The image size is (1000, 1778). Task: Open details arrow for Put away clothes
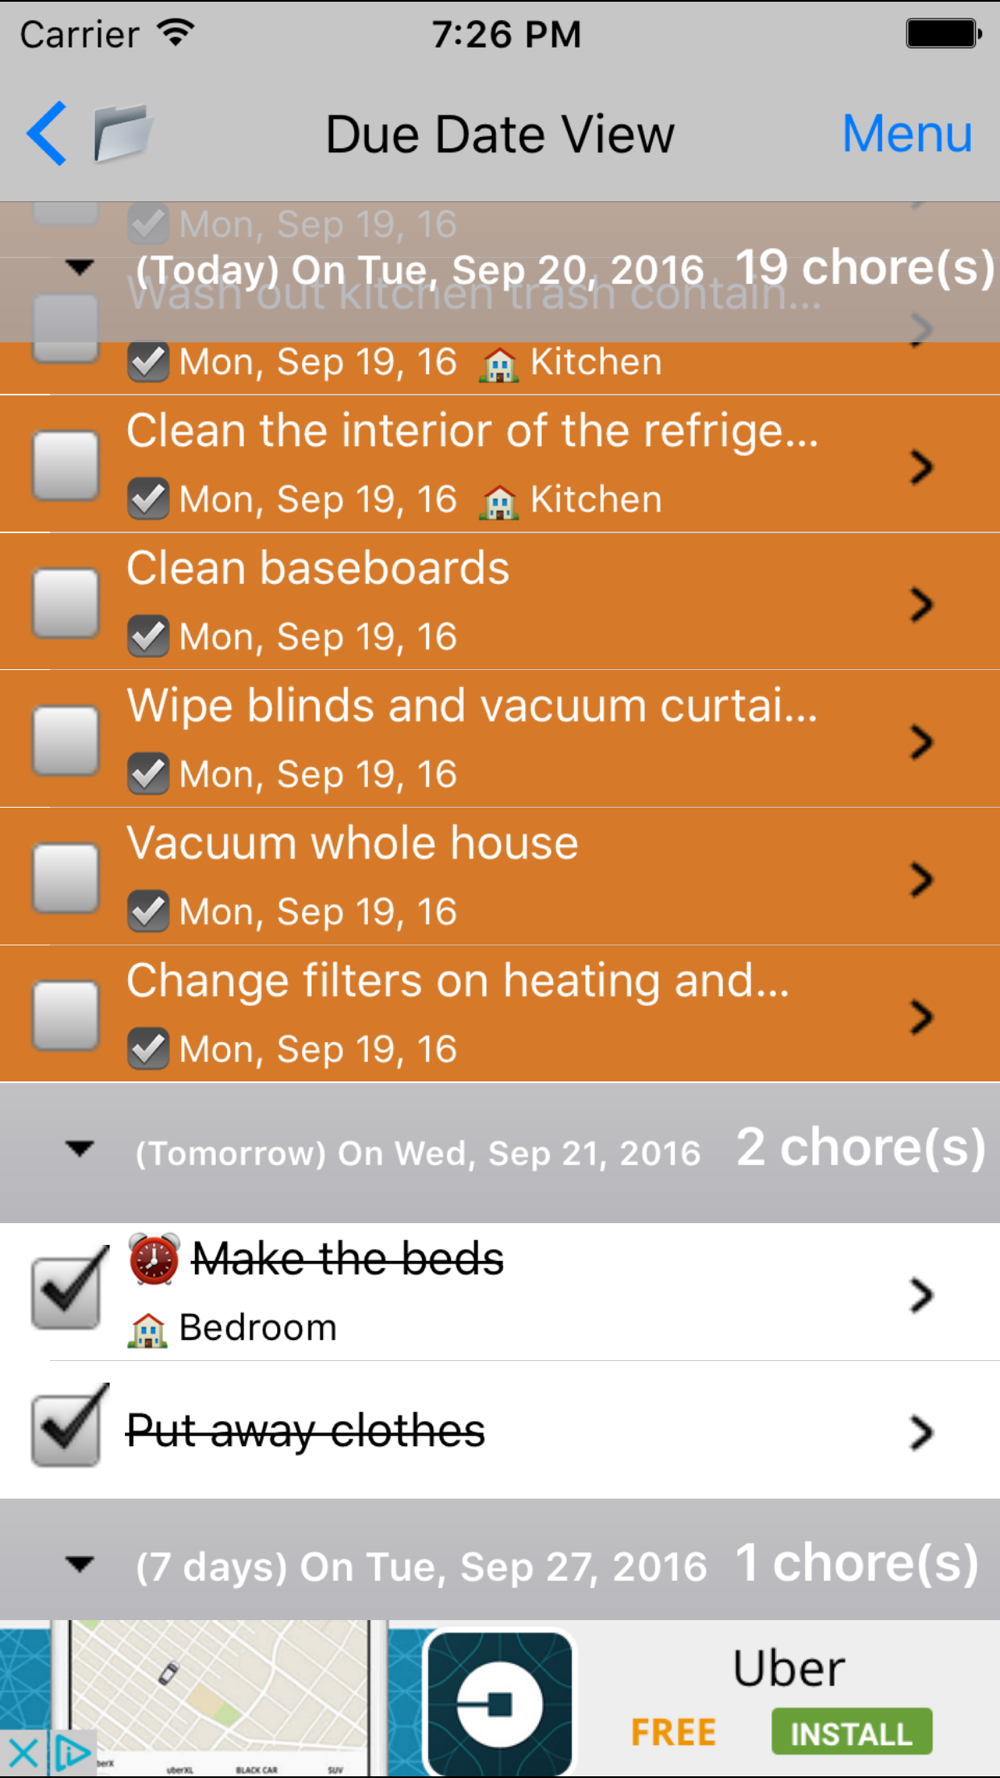point(920,1432)
